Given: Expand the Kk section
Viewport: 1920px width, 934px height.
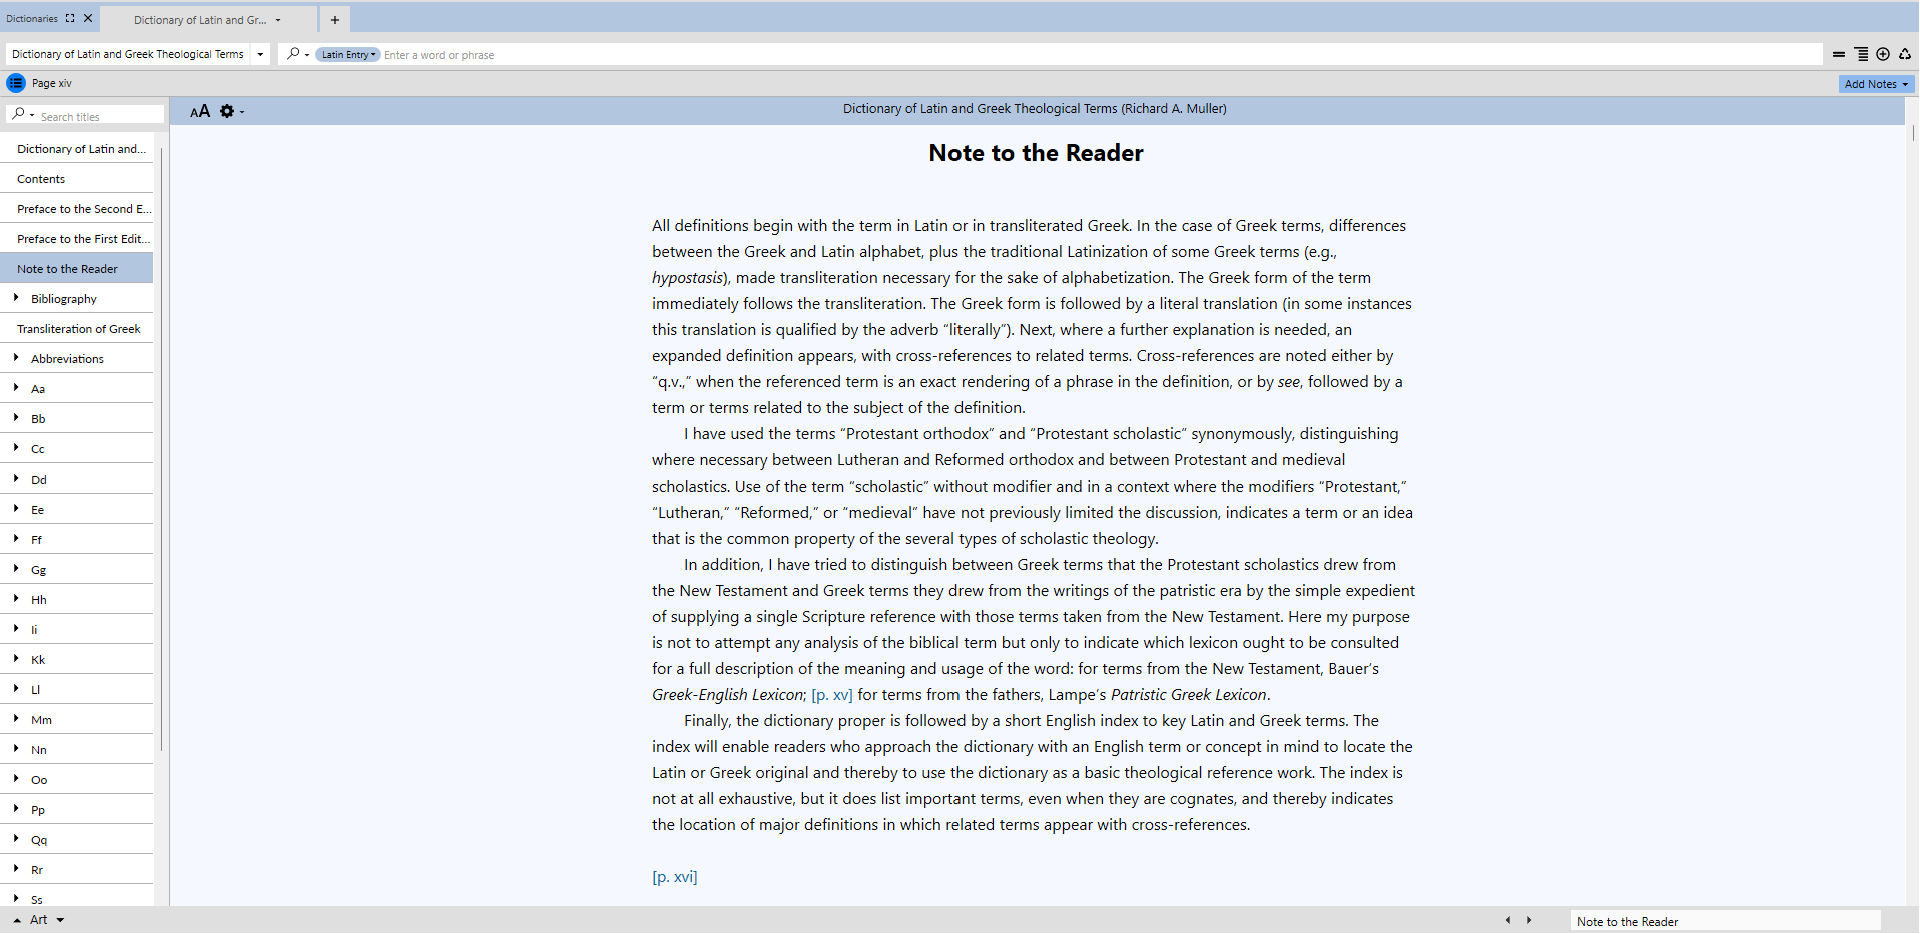Looking at the screenshot, I should pos(16,659).
